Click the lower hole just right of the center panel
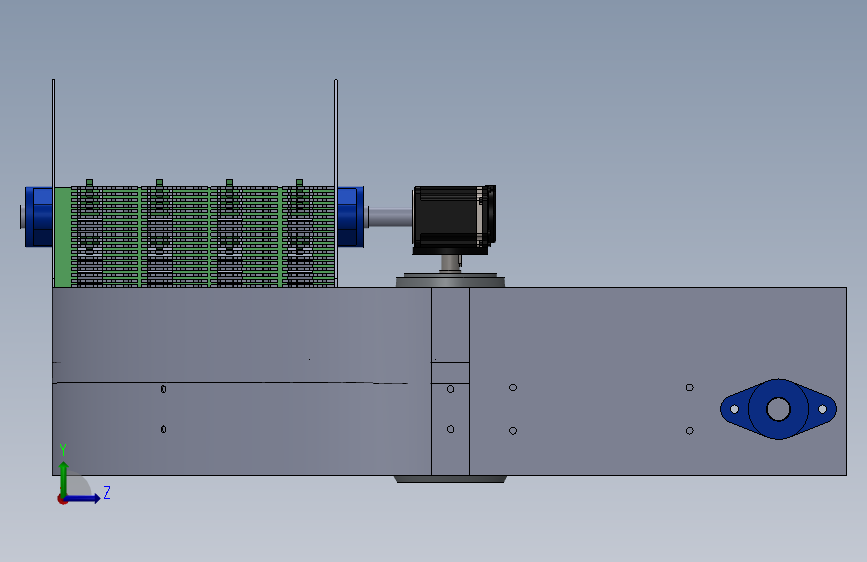 (513, 431)
